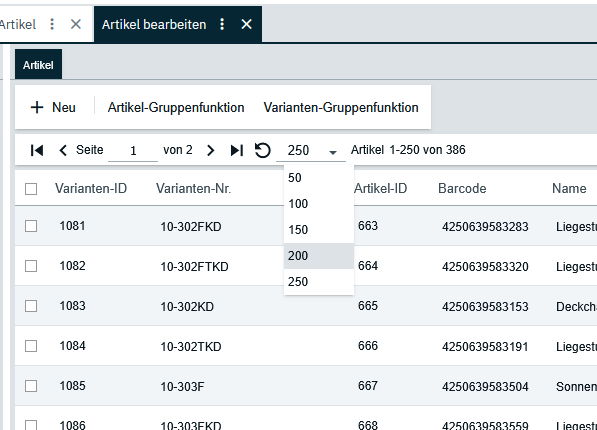Check the row with Varianten-ID 1085

[31, 386]
